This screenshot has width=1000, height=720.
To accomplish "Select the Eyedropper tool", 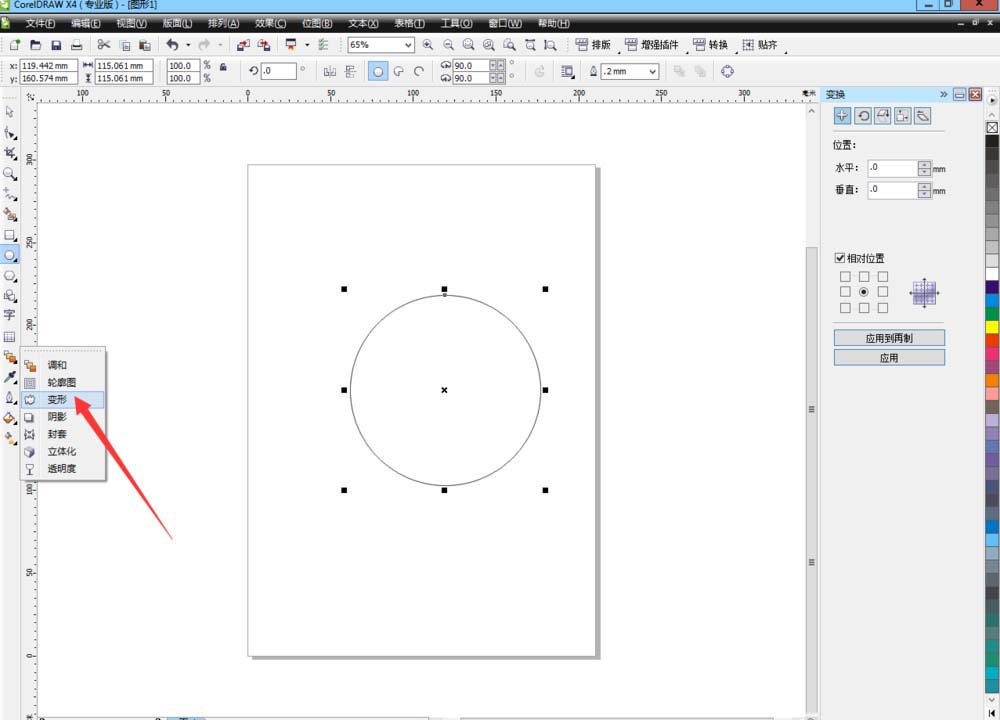I will click(x=10, y=377).
